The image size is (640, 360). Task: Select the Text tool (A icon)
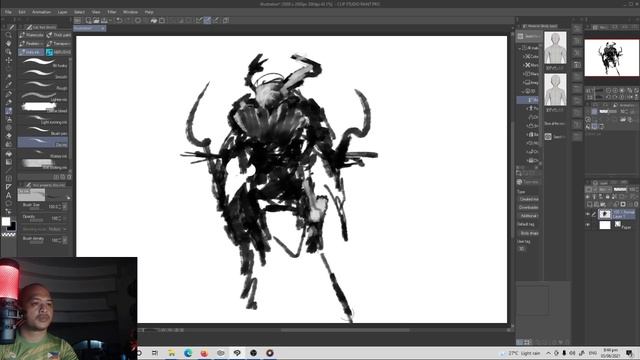pyautogui.click(x=9, y=195)
